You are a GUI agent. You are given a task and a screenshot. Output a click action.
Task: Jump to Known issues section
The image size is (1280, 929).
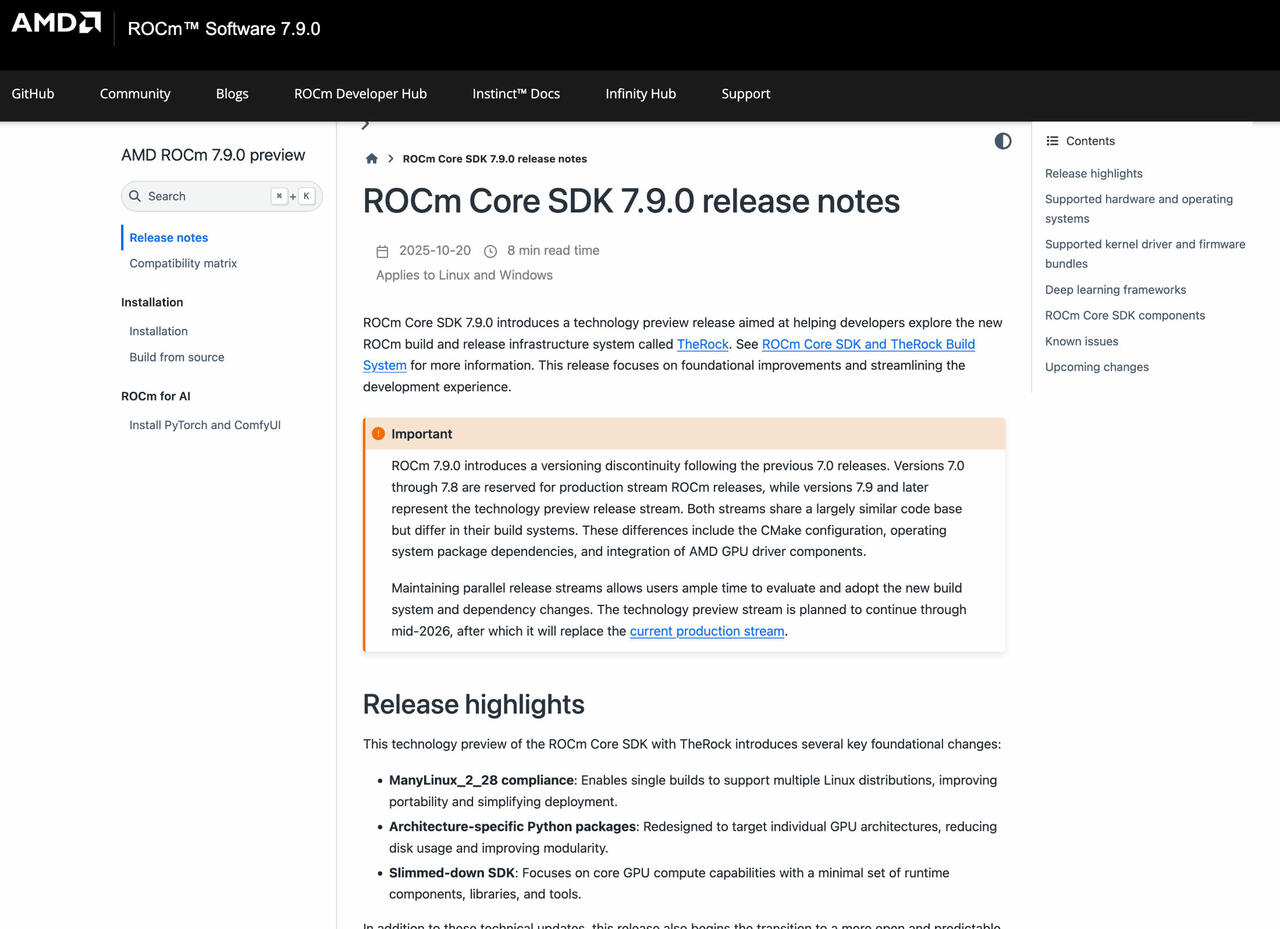1081,341
